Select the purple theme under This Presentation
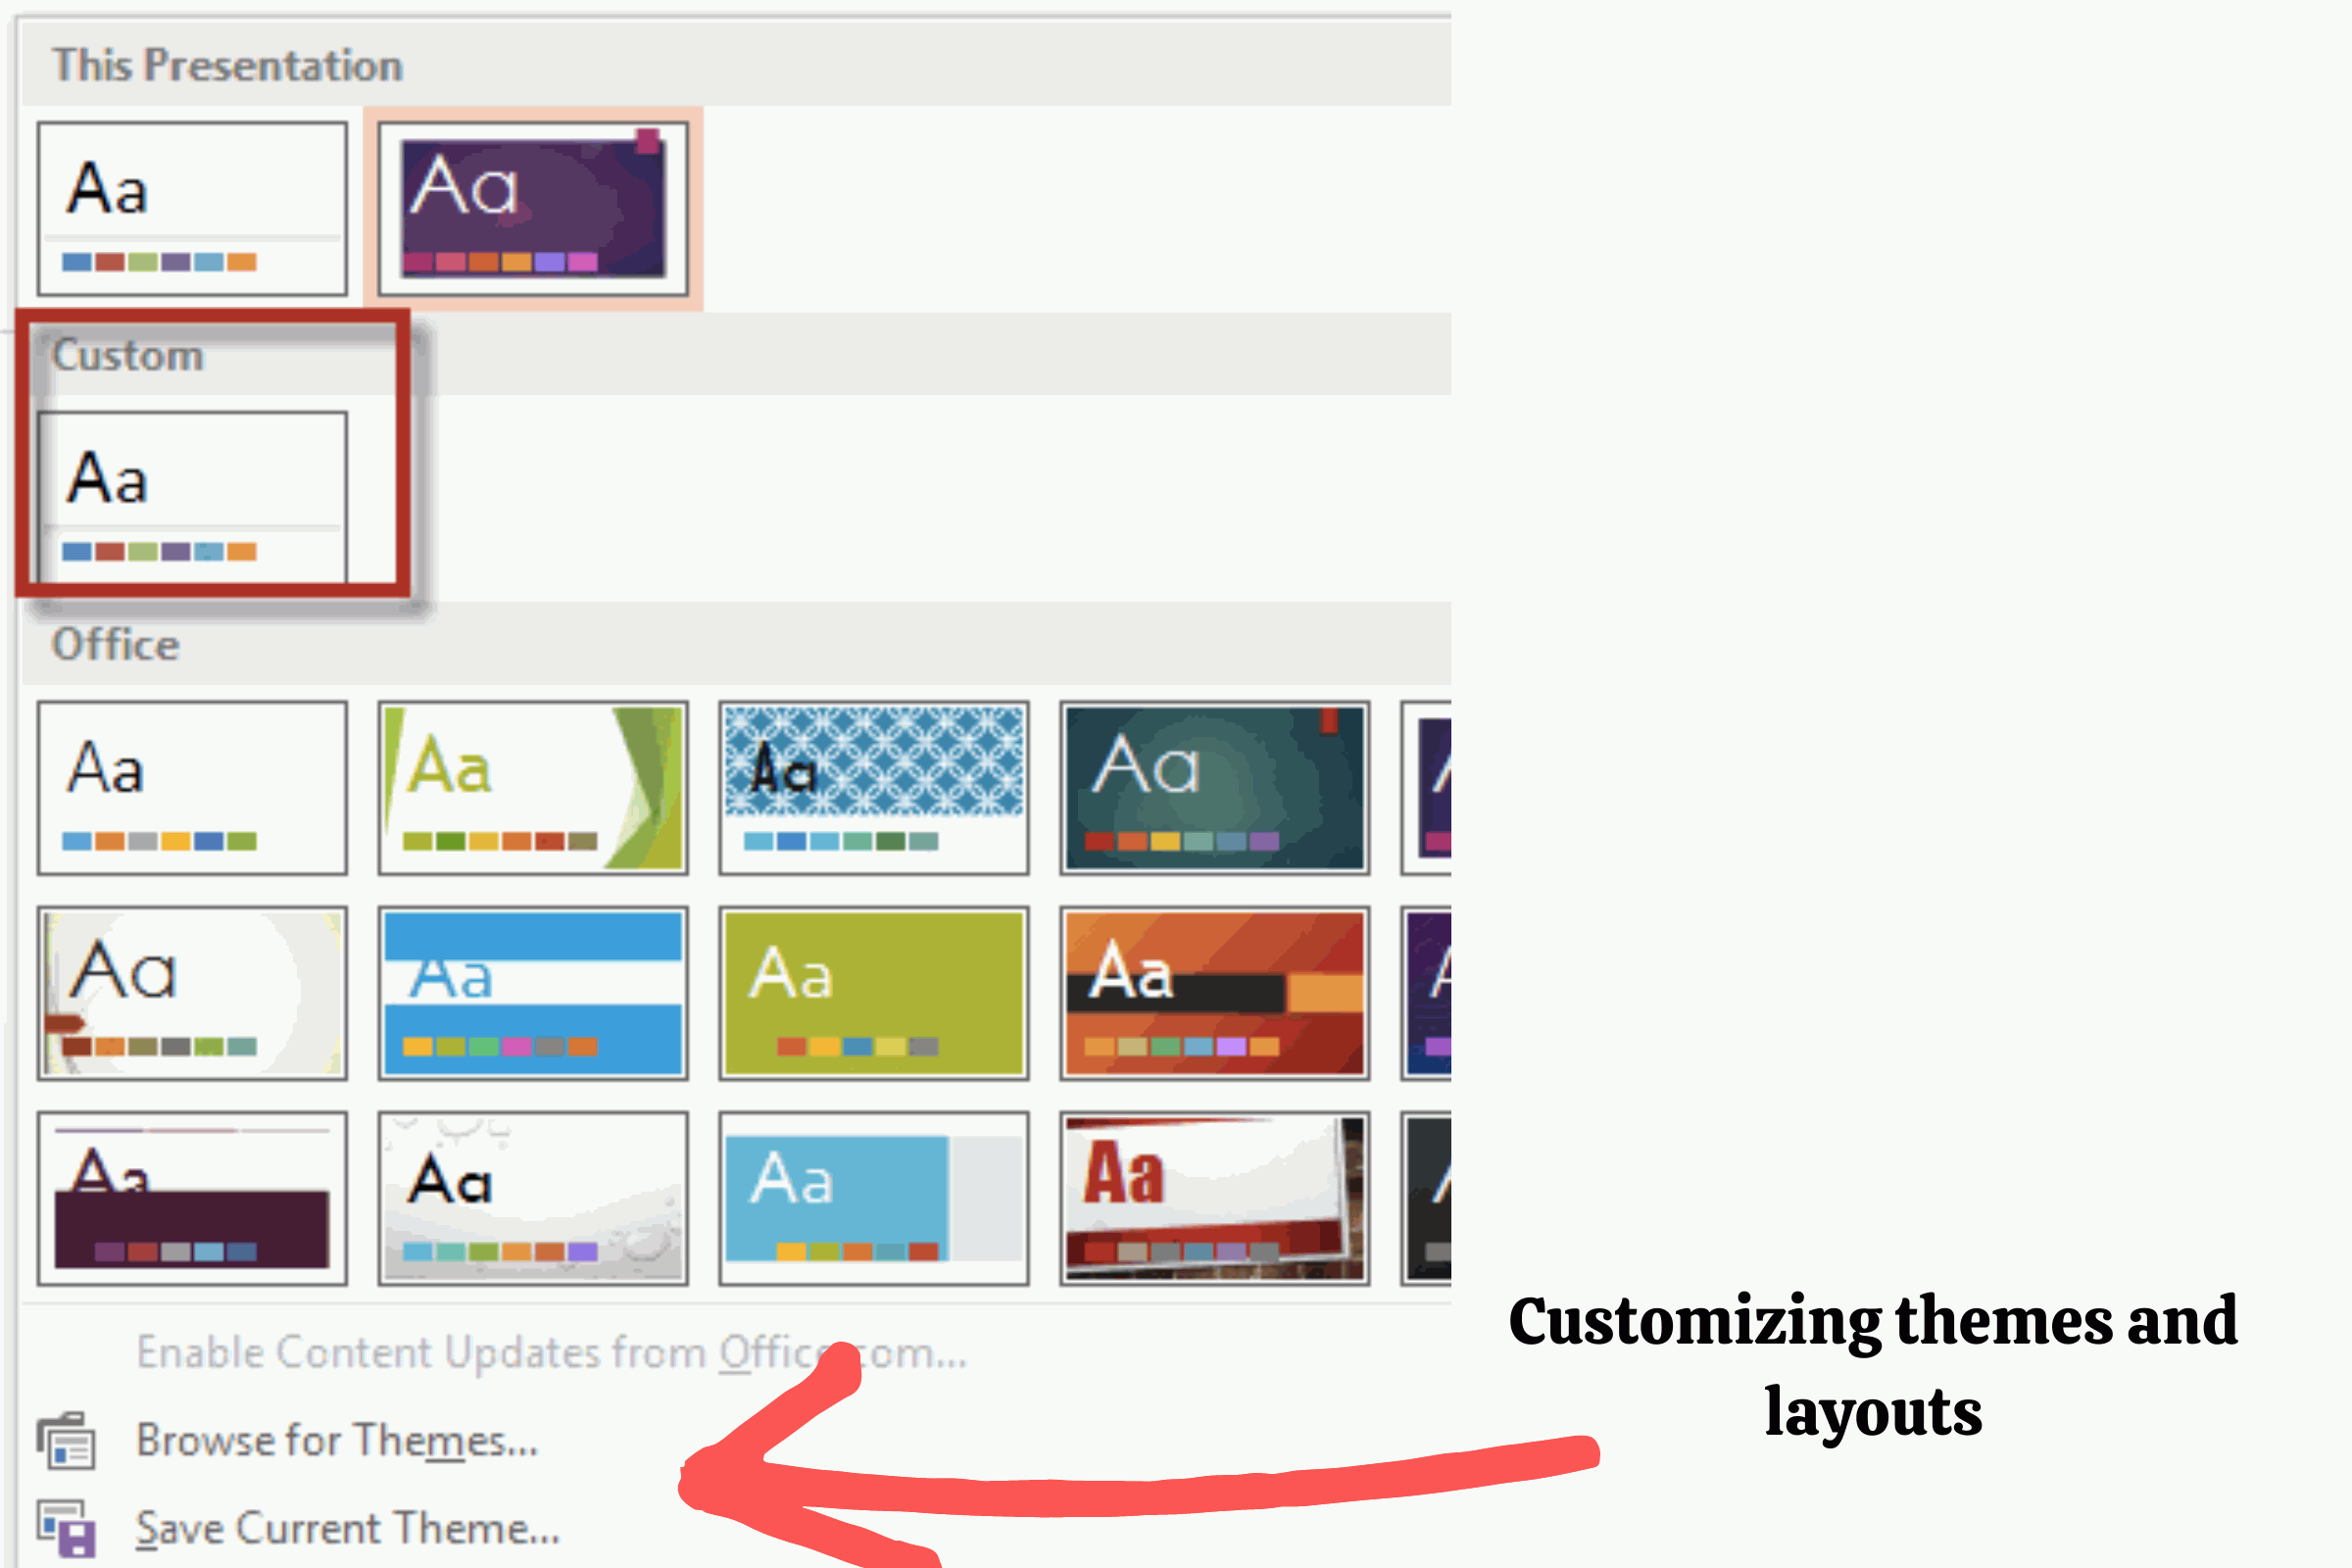The height and width of the screenshot is (1568, 2352). tap(533, 209)
